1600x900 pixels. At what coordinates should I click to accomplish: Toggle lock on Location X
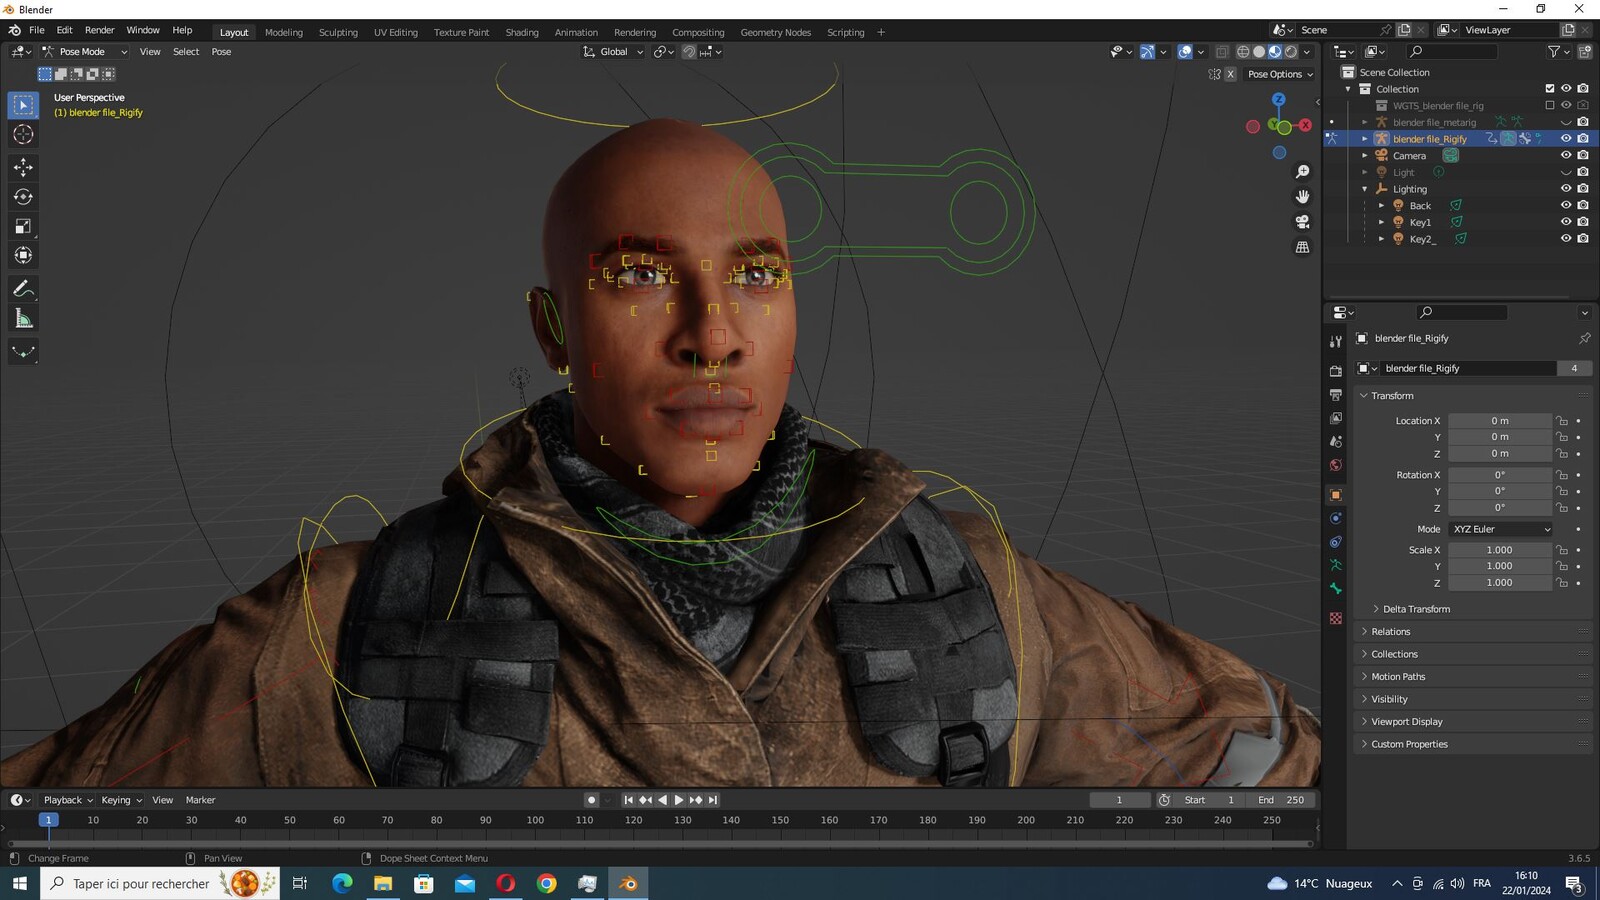click(x=1562, y=421)
